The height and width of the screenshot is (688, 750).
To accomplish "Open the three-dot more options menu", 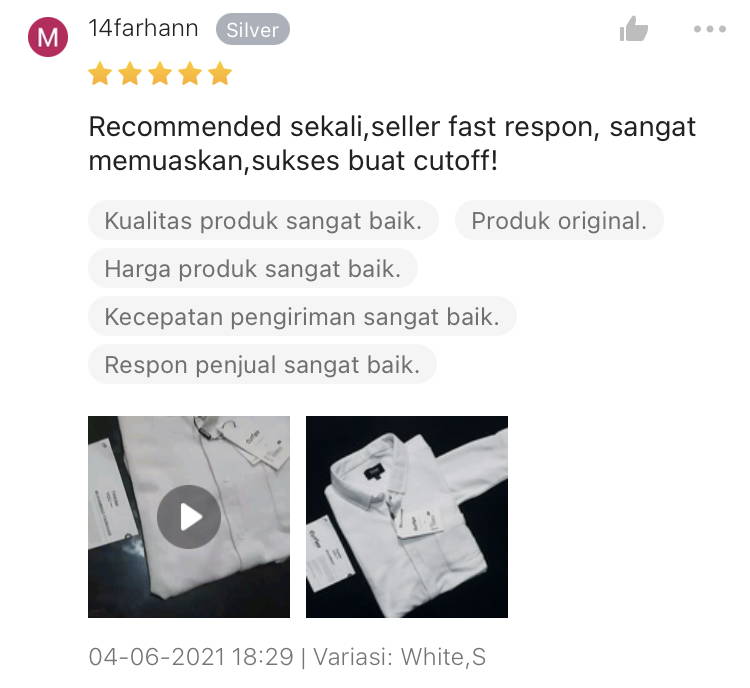I will point(710,29).
